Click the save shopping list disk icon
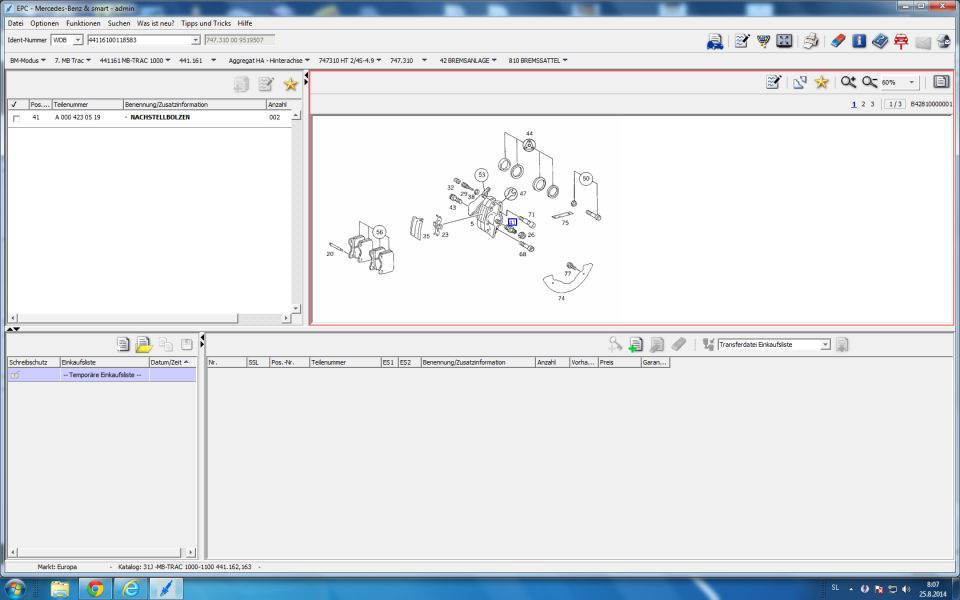960x600 pixels. tap(187, 344)
